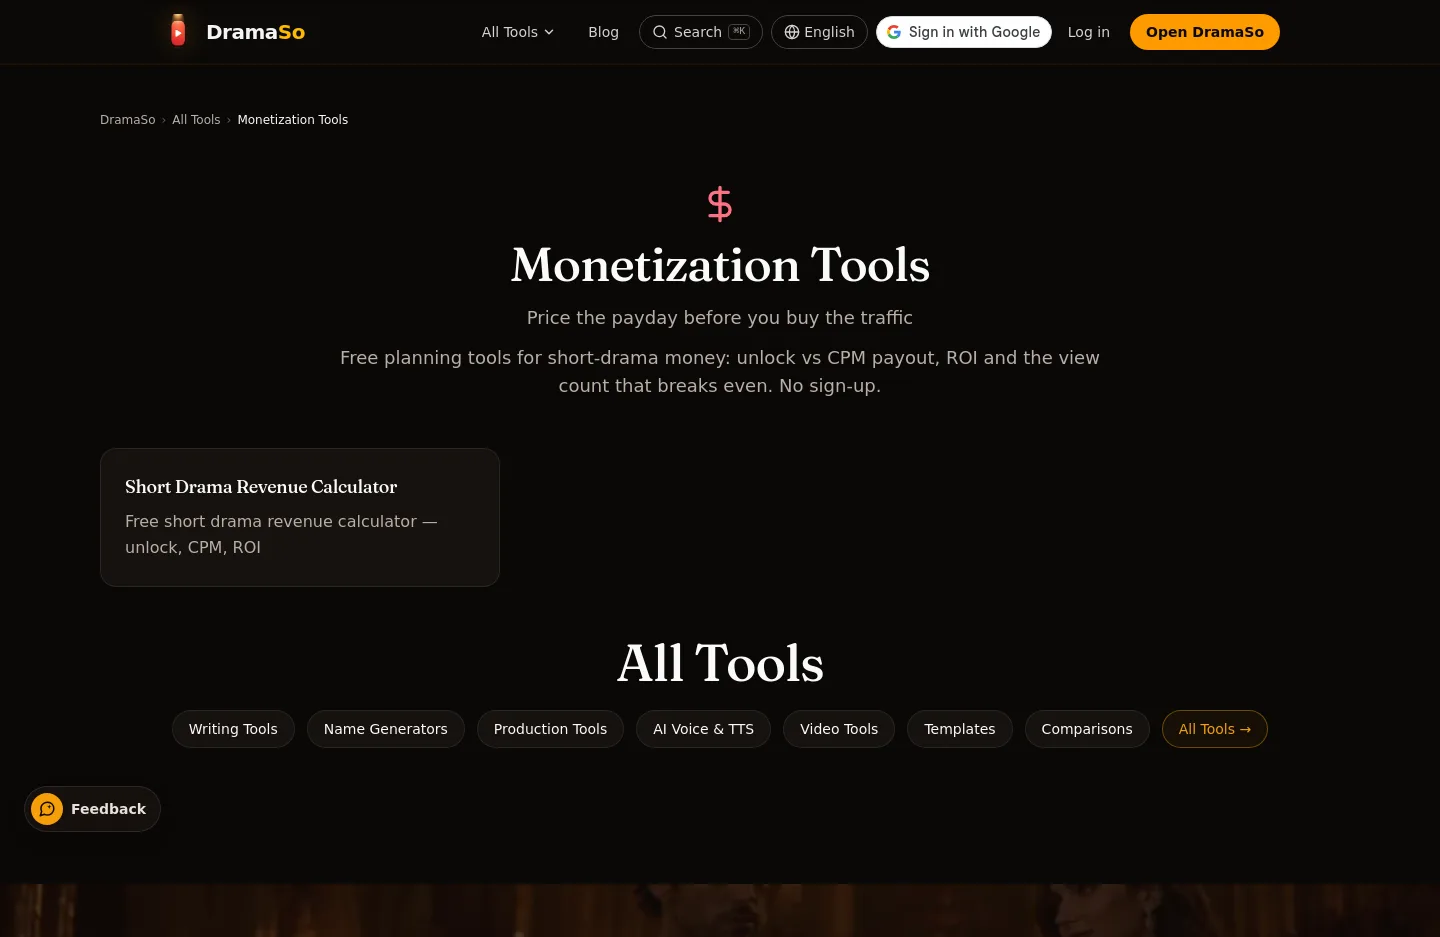Go to DramaSo breadcrumb link

click(x=128, y=120)
